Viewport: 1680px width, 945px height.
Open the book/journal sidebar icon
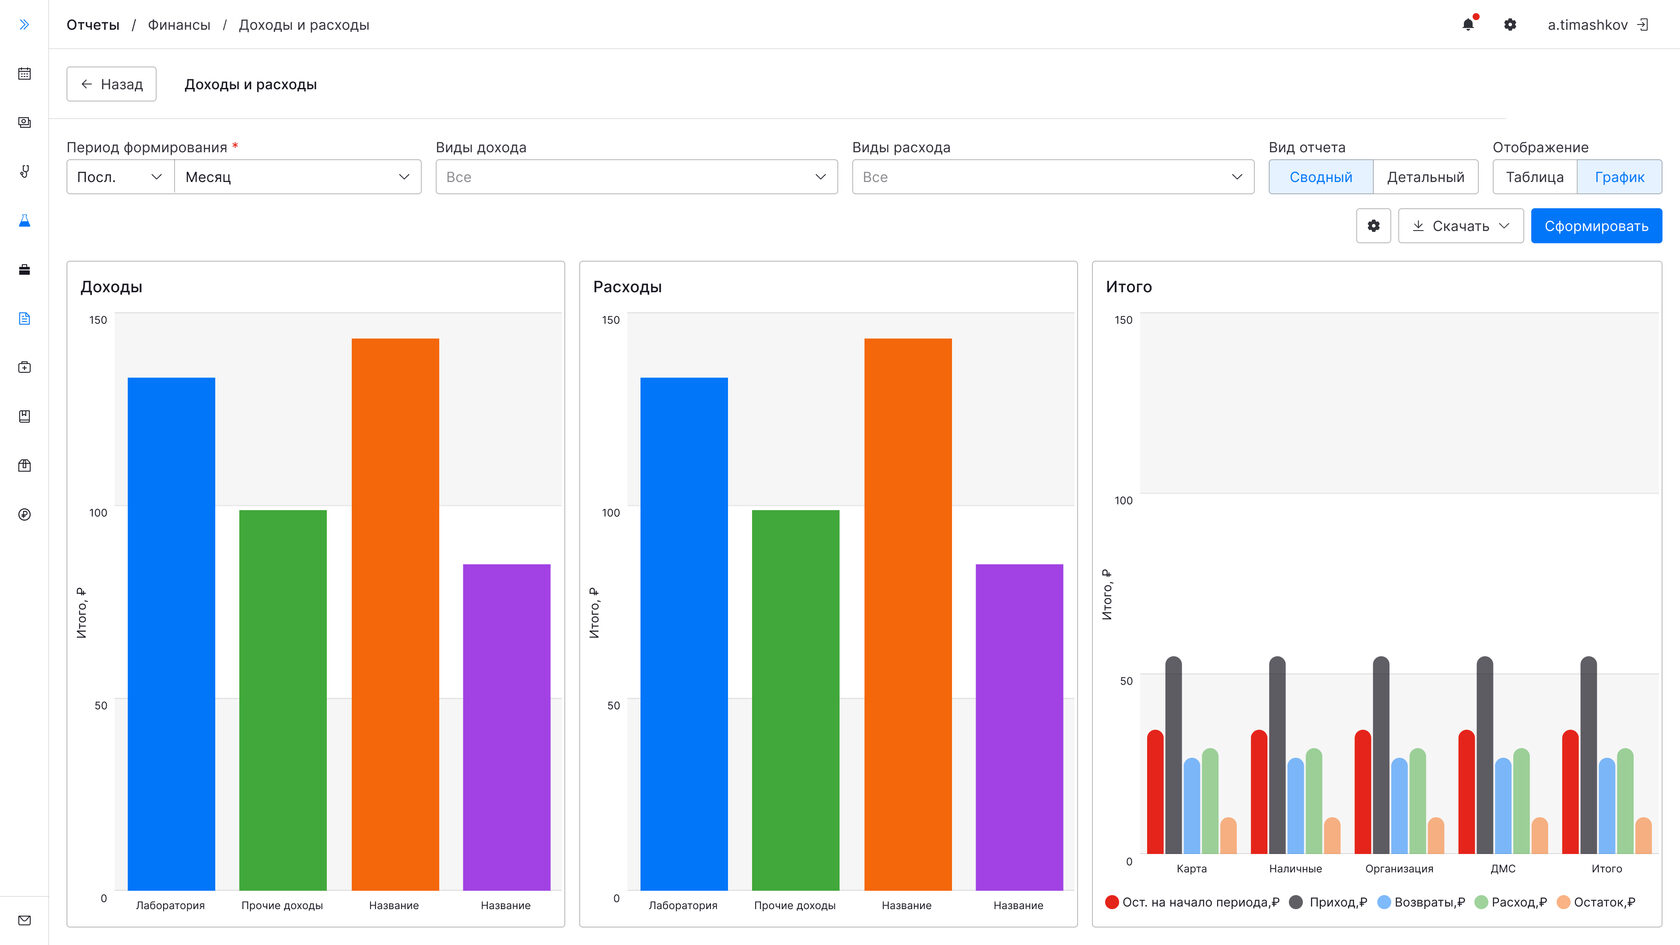tap(24, 417)
